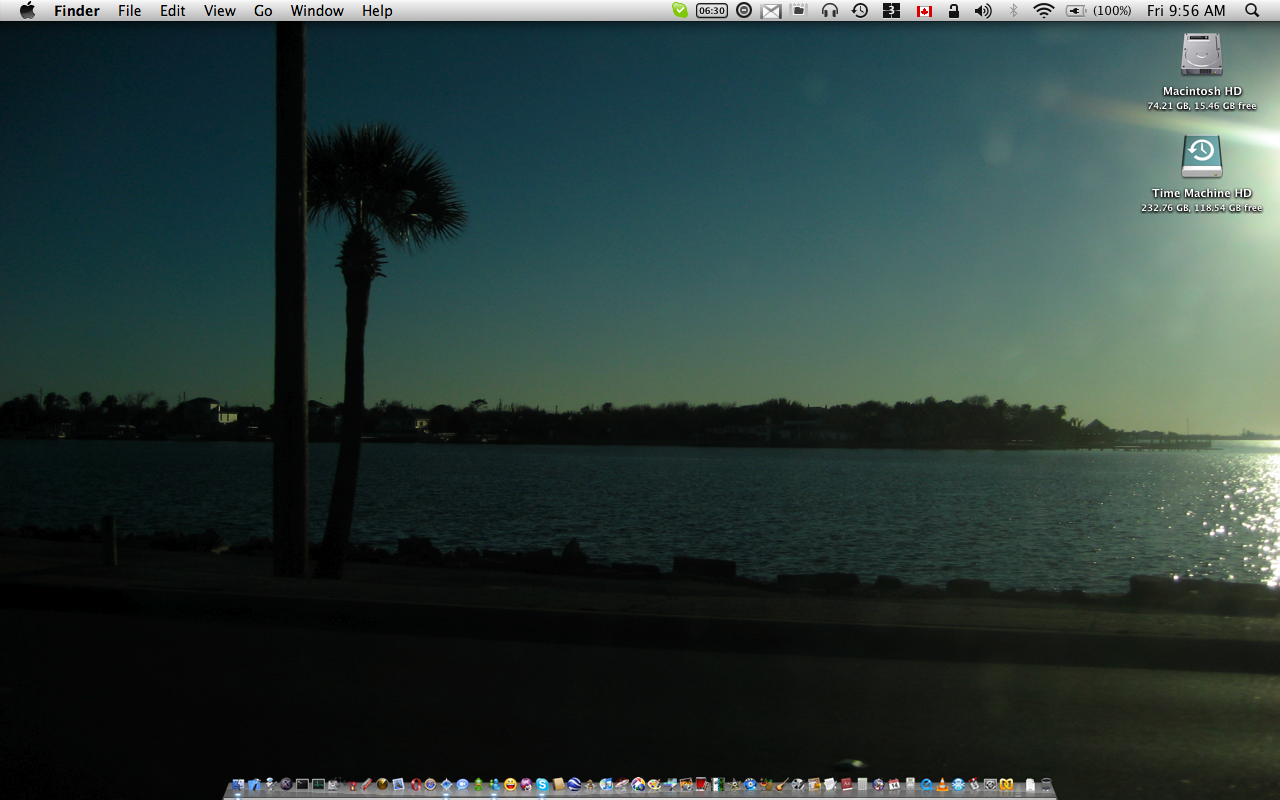Open the Edit menu

coord(173,10)
